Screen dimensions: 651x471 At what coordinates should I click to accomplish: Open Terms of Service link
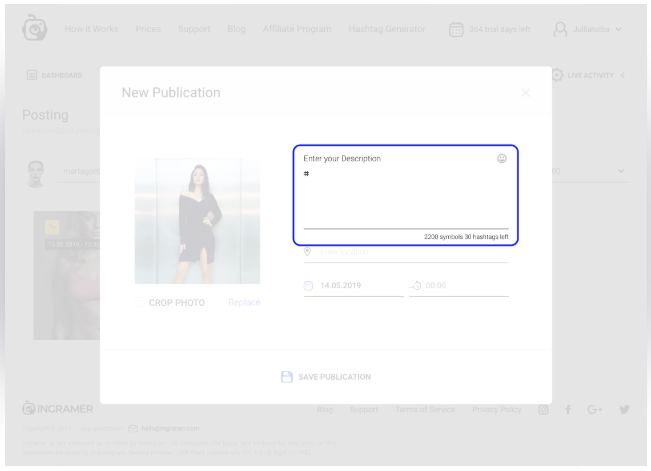tap(425, 410)
